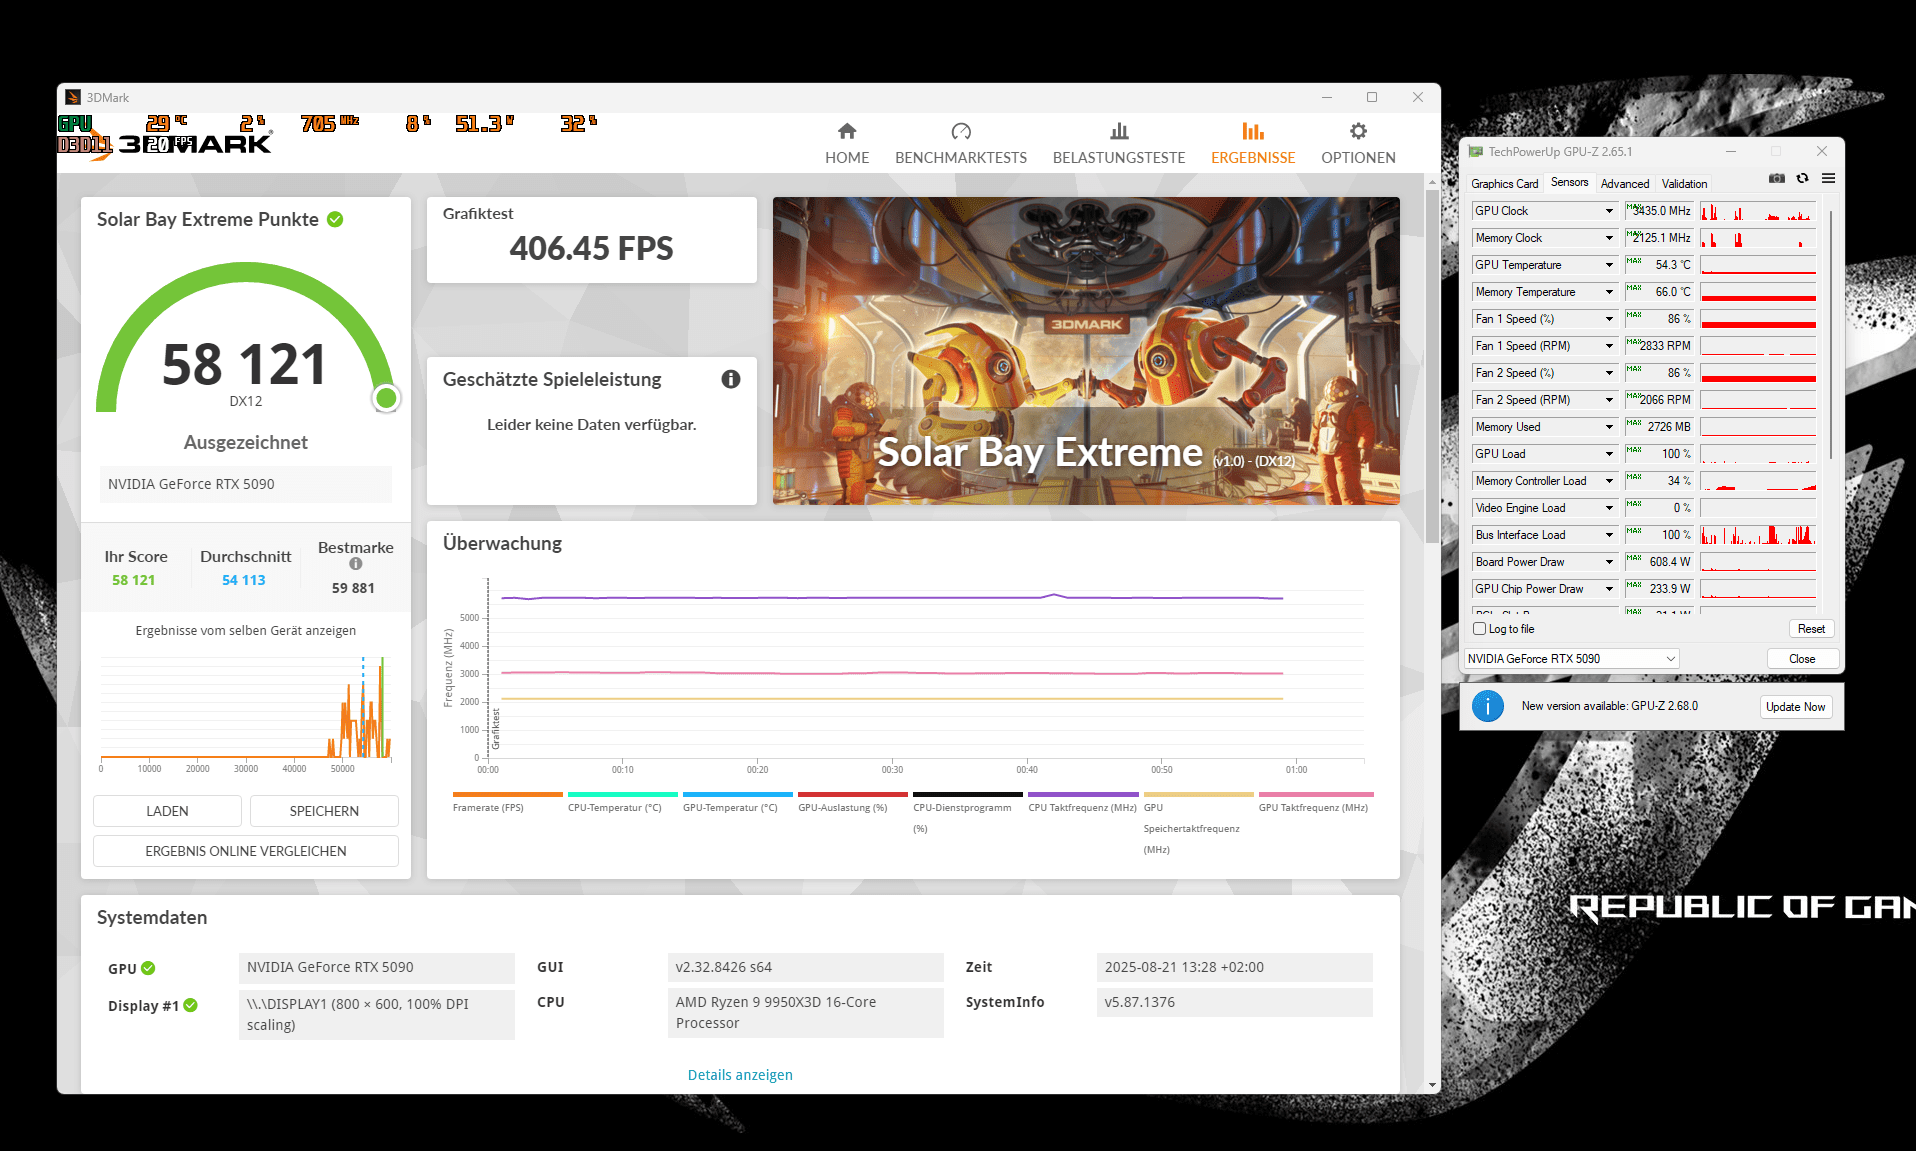Viewport: 1916px width, 1151px height.
Task: Expand the Memory Temperature sensor dropdown
Action: 1609,292
